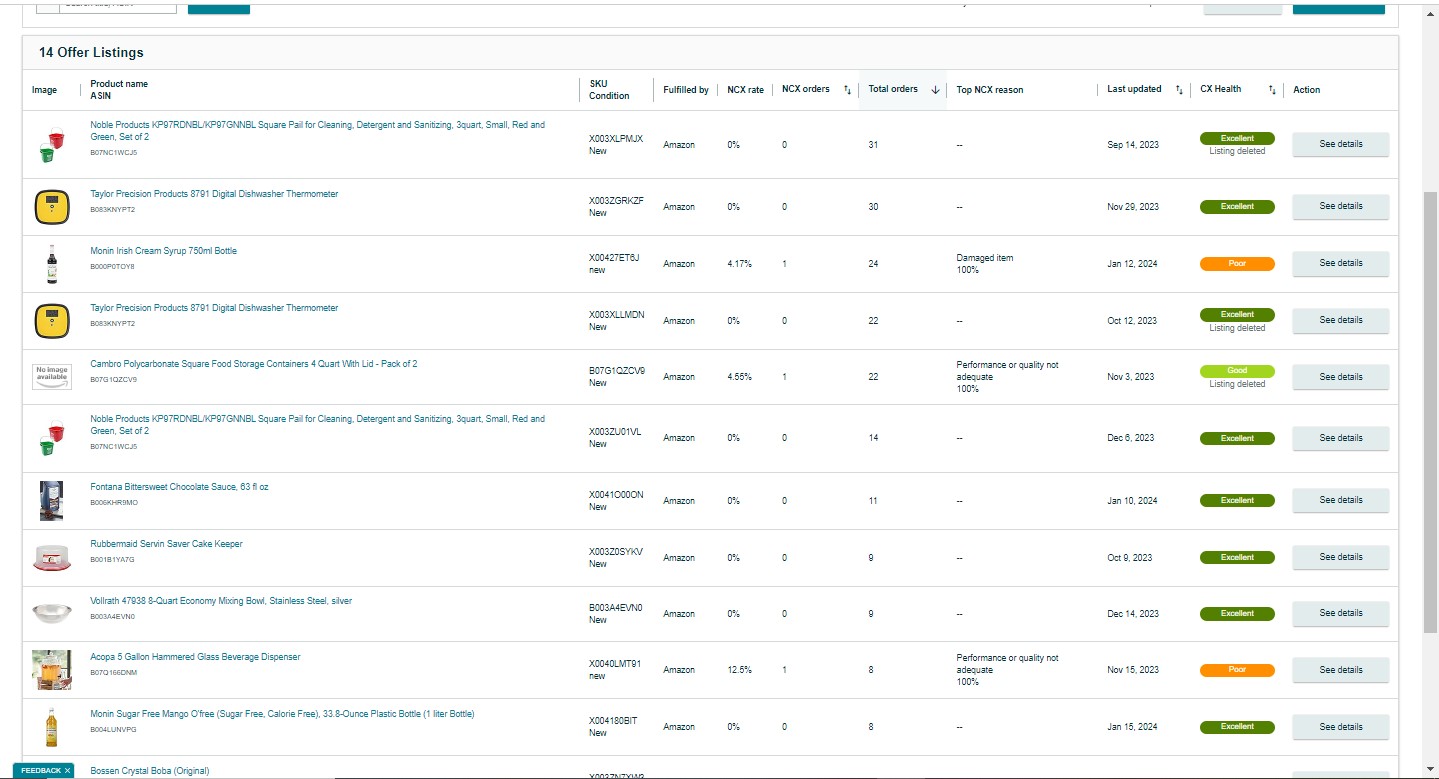Sort listings by NCX orders arrows icon
Image resolution: width=1439 pixels, height=779 pixels.
pos(847,90)
